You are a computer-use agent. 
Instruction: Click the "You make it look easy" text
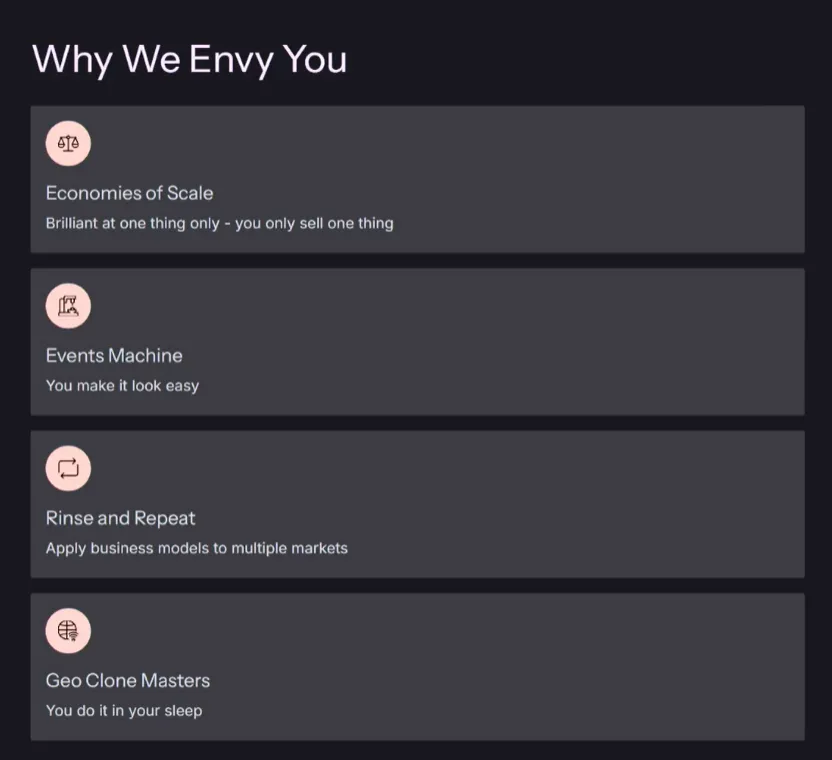pos(122,385)
